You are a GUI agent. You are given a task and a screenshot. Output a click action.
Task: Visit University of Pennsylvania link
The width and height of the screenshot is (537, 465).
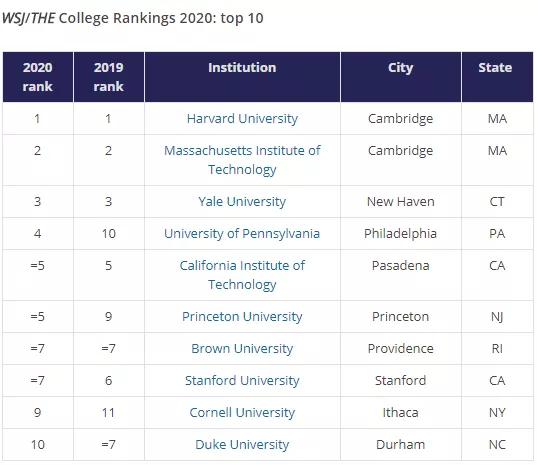click(x=242, y=234)
